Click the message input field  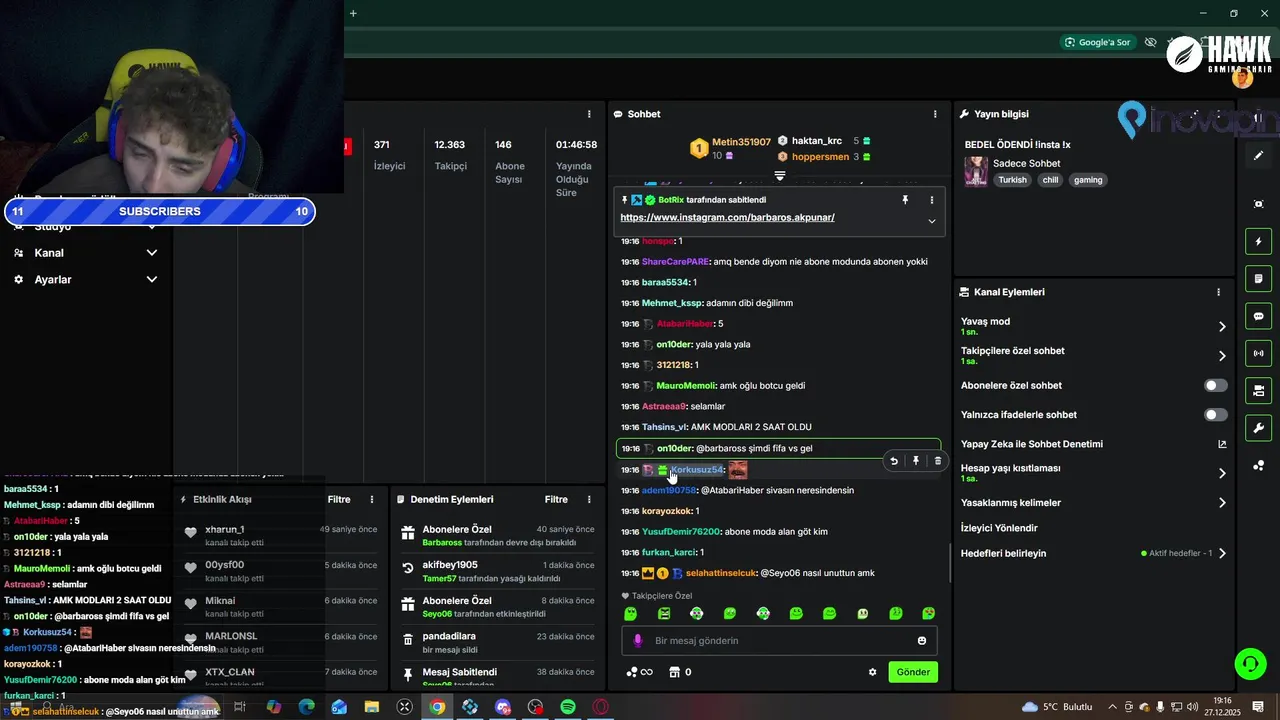click(777, 641)
